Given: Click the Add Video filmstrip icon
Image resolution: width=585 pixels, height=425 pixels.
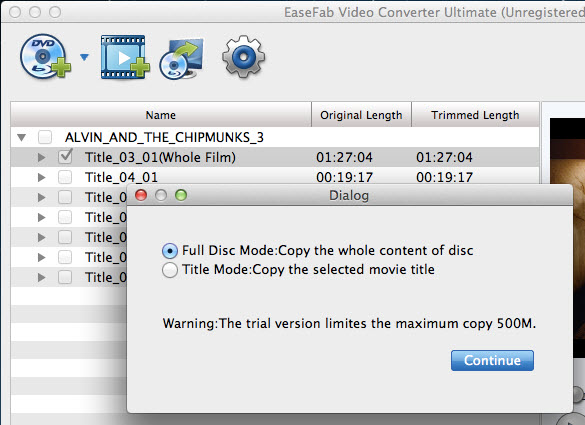Looking at the screenshot, I should (125, 57).
